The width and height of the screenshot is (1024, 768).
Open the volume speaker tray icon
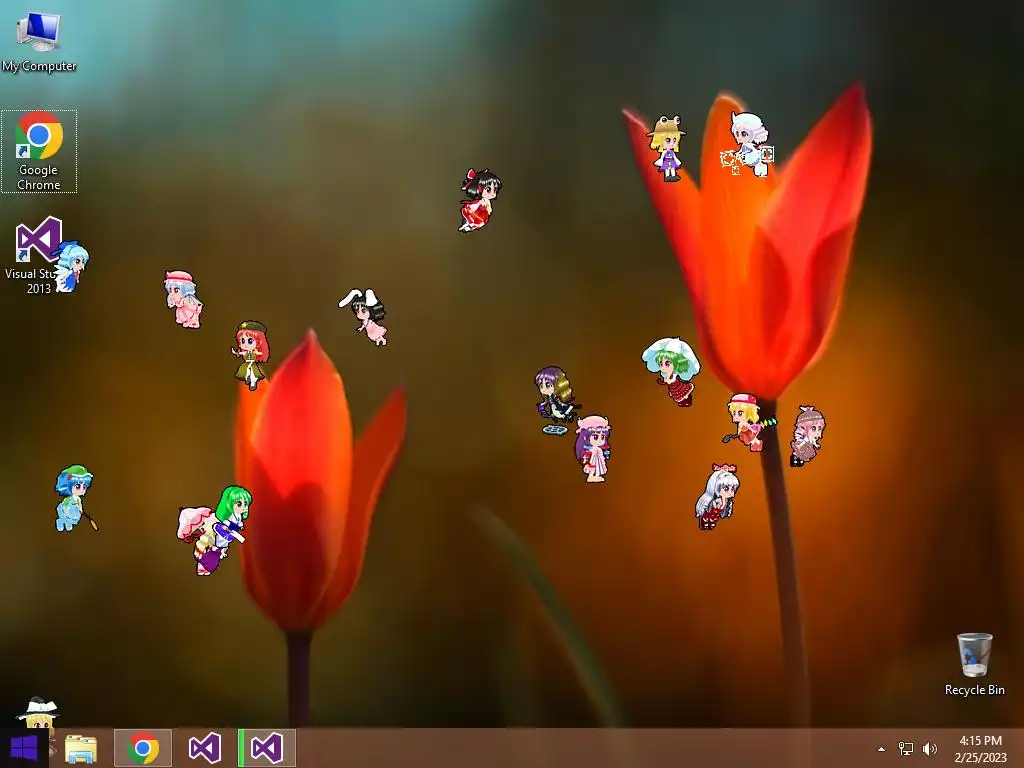point(930,749)
